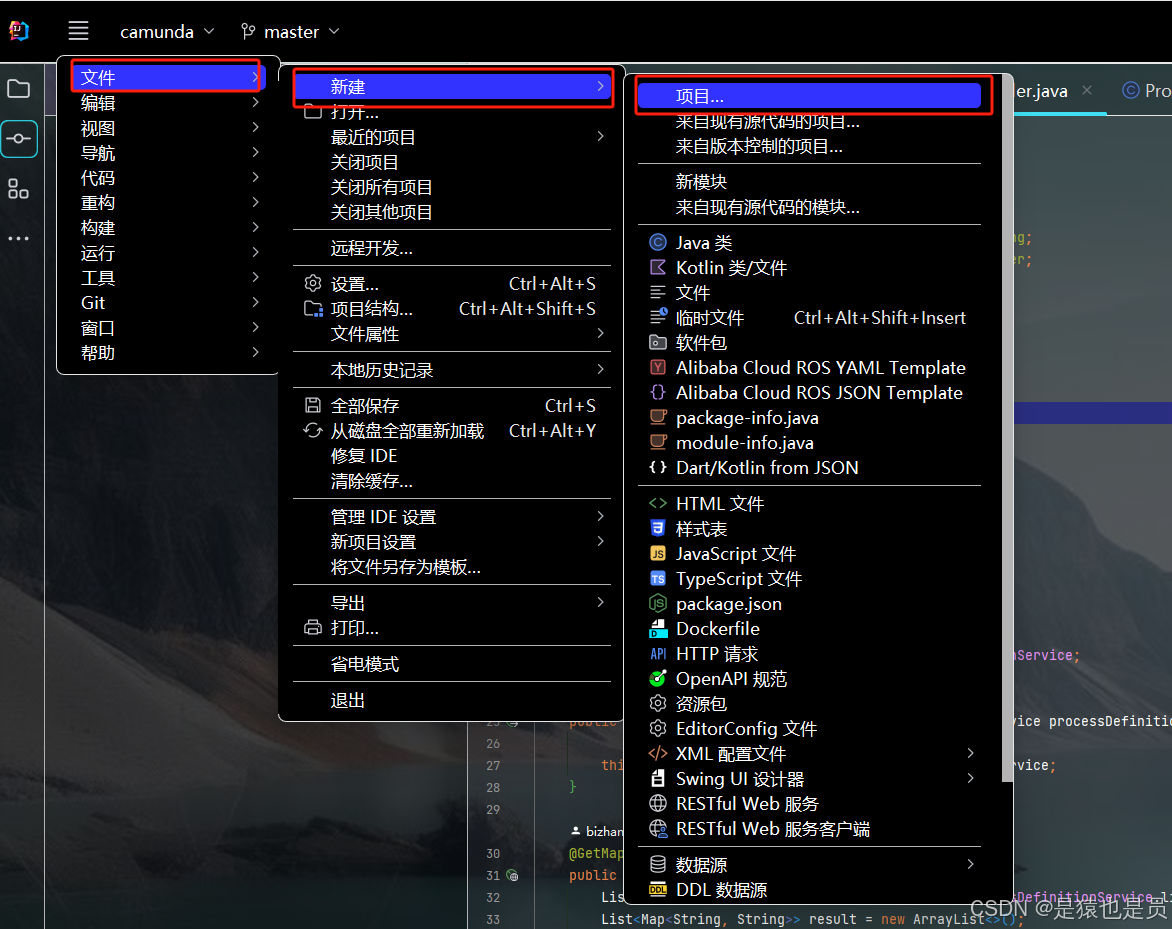This screenshot has width=1172, height=929.
Task: Click the 临时文件 scratch file icon
Action: (x=658, y=317)
